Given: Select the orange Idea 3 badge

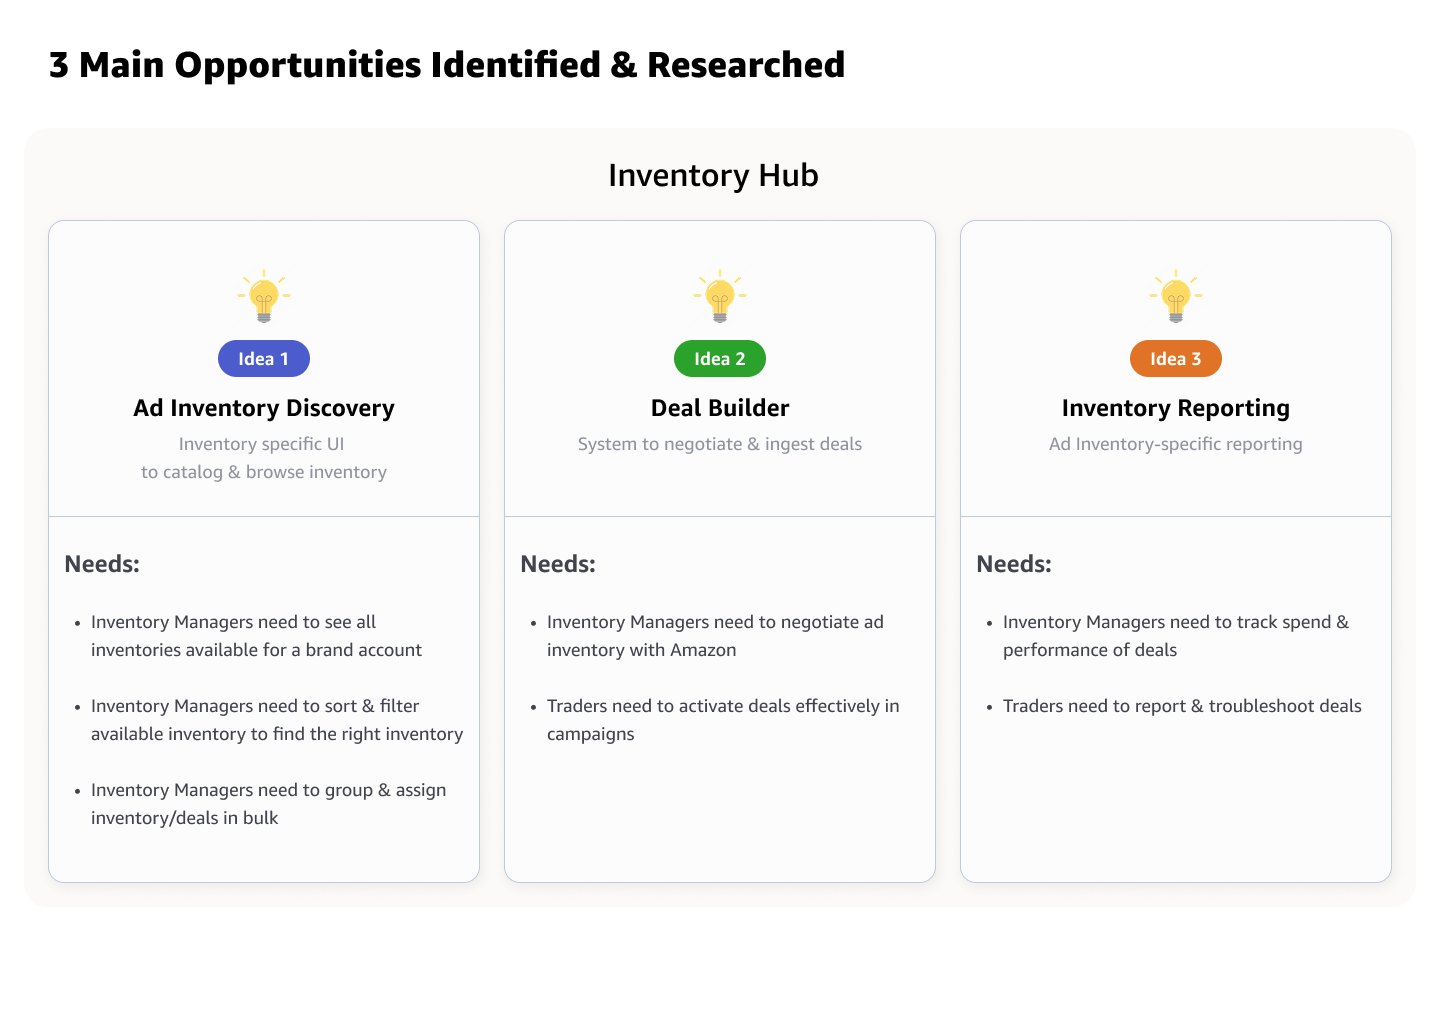Looking at the screenshot, I should click(x=1176, y=359).
